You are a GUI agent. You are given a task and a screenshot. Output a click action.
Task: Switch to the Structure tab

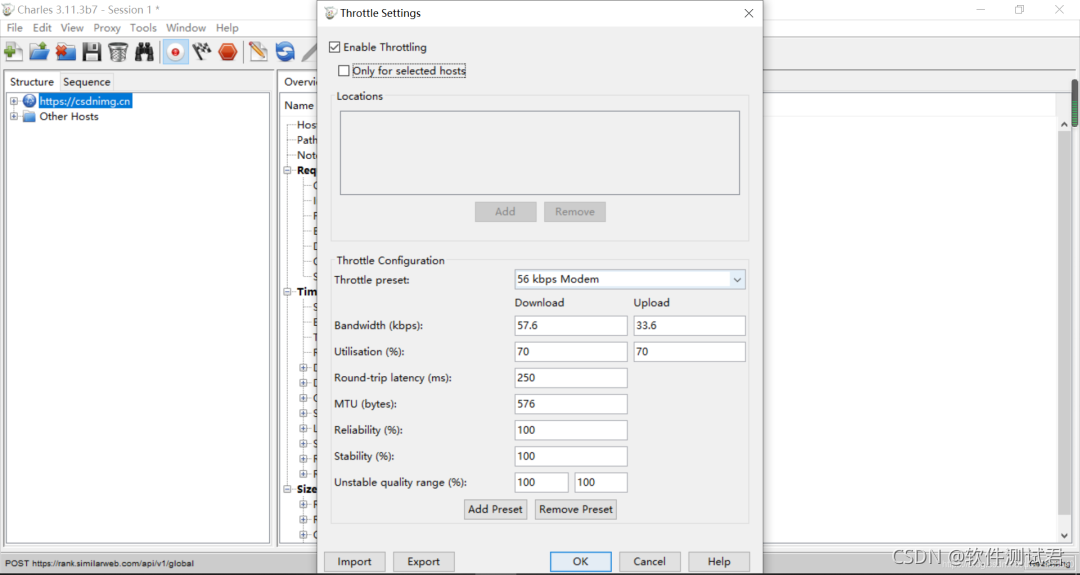(x=32, y=81)
